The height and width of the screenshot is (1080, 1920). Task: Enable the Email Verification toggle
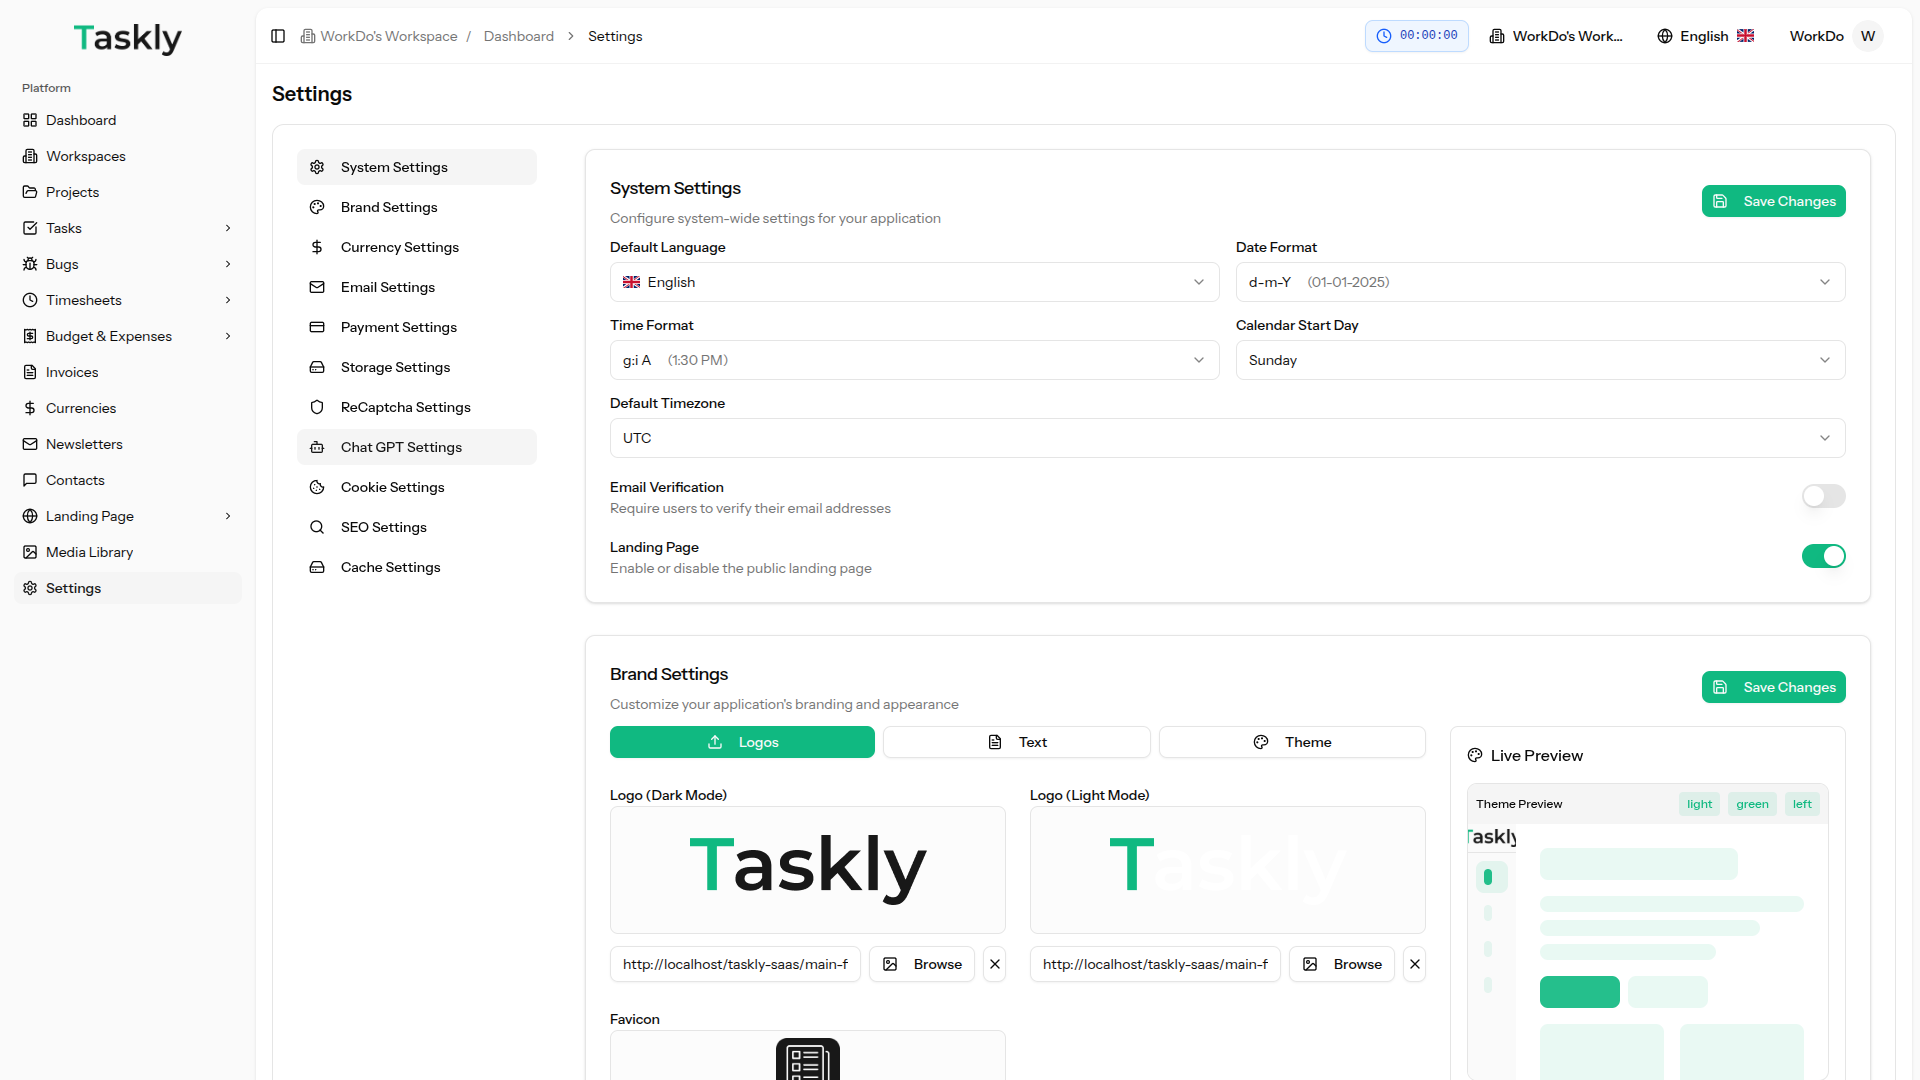point(1823,496)
